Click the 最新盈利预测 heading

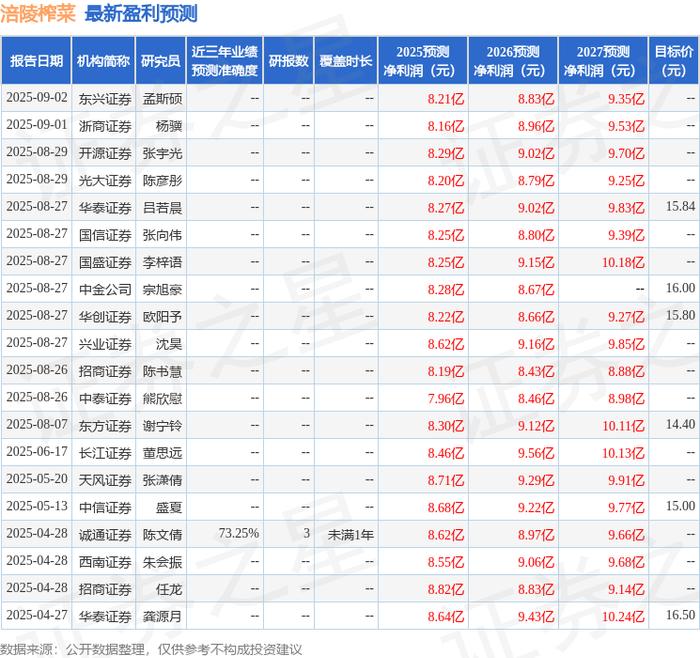tap(141, 14)
